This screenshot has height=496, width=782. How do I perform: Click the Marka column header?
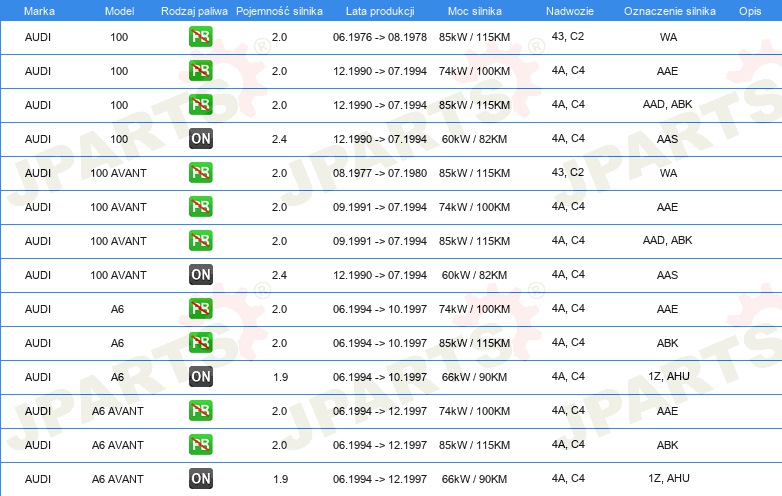pos(39,11)
